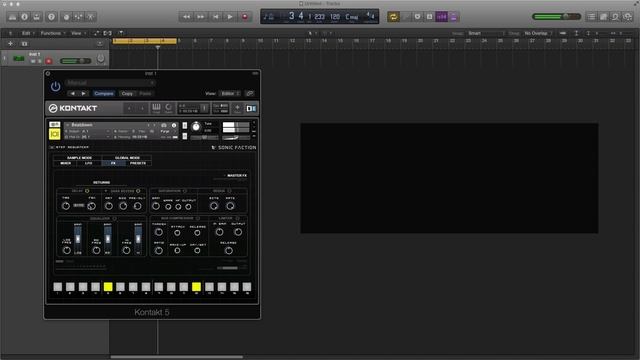This screenshot has height=360, width=640.
Task: Go to previous plugin preset arrow
Action: coord(73,93)
